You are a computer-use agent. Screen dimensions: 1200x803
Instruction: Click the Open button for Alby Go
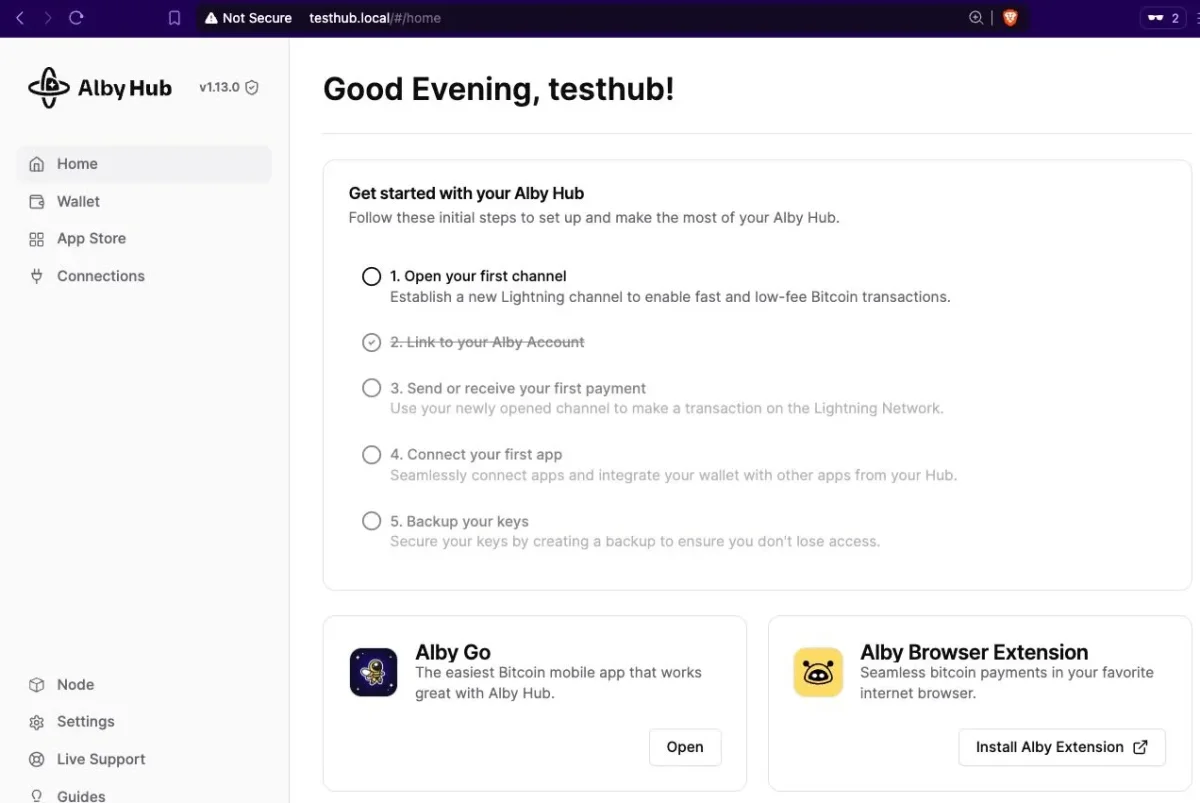(685, 747)
